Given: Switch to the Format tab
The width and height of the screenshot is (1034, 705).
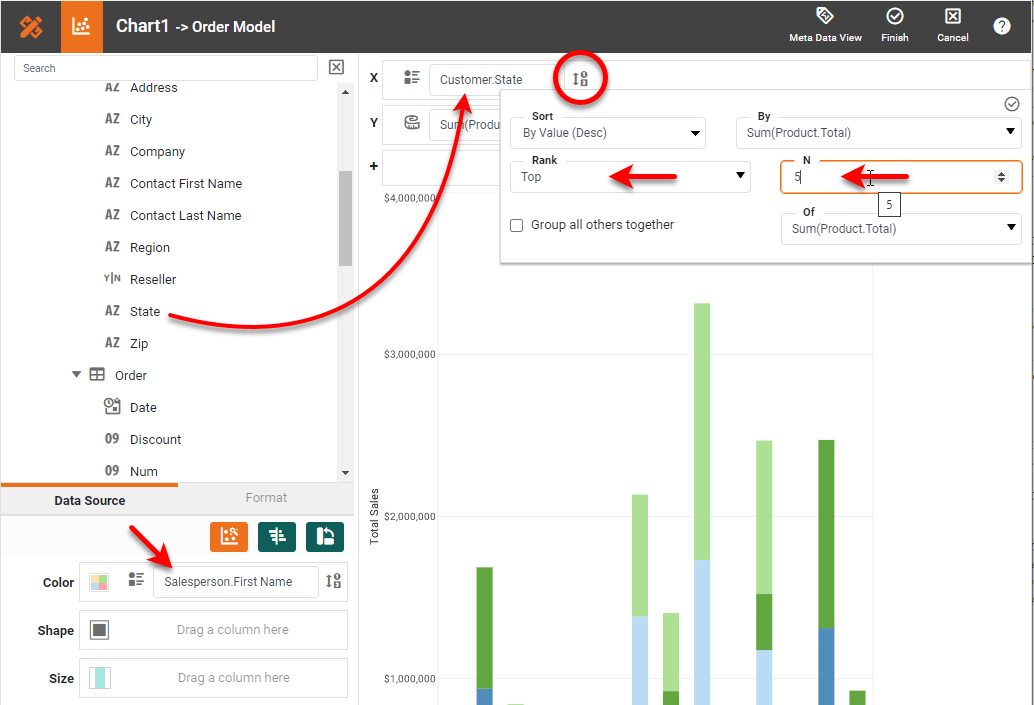Looking at the screenshot, I should pos(266,498).
